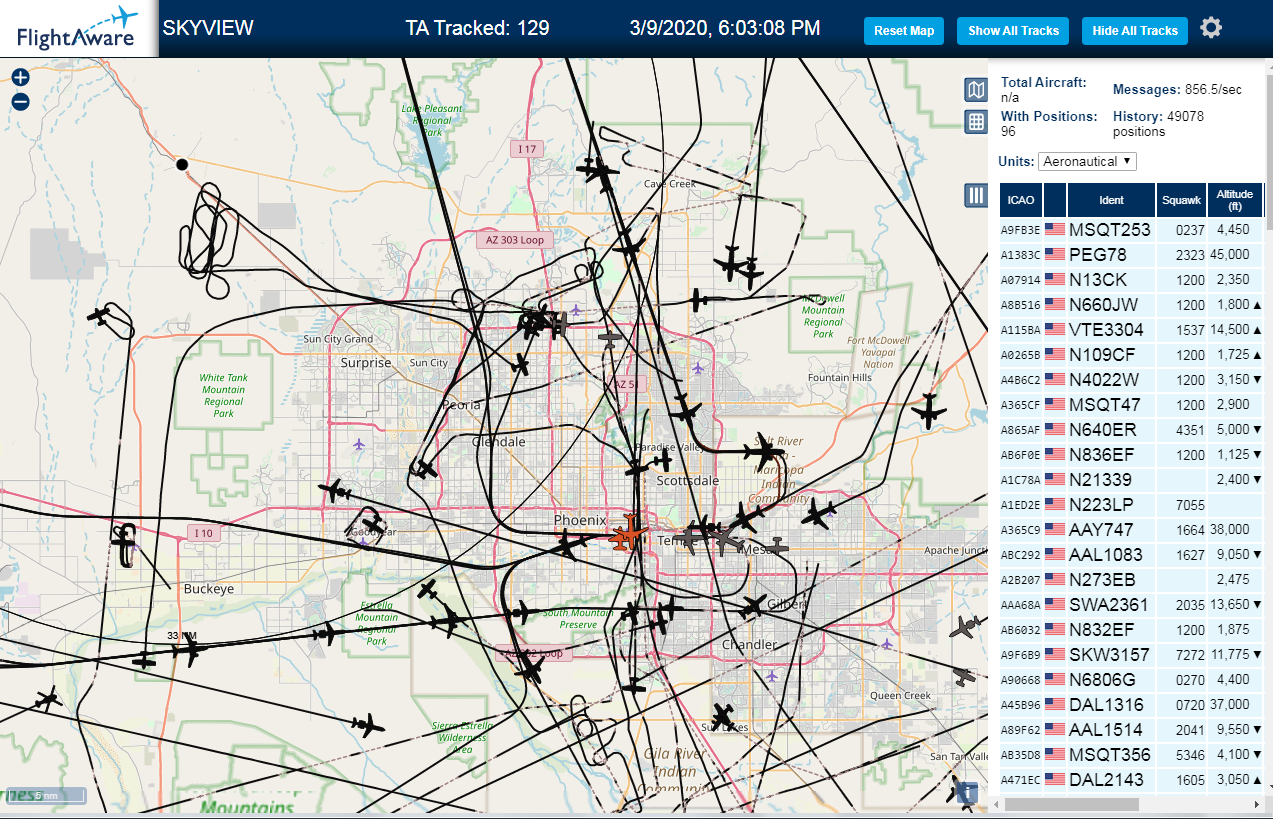Select the SKW3157 aircraft row
1273x819 pixels.
[1131, 654]
